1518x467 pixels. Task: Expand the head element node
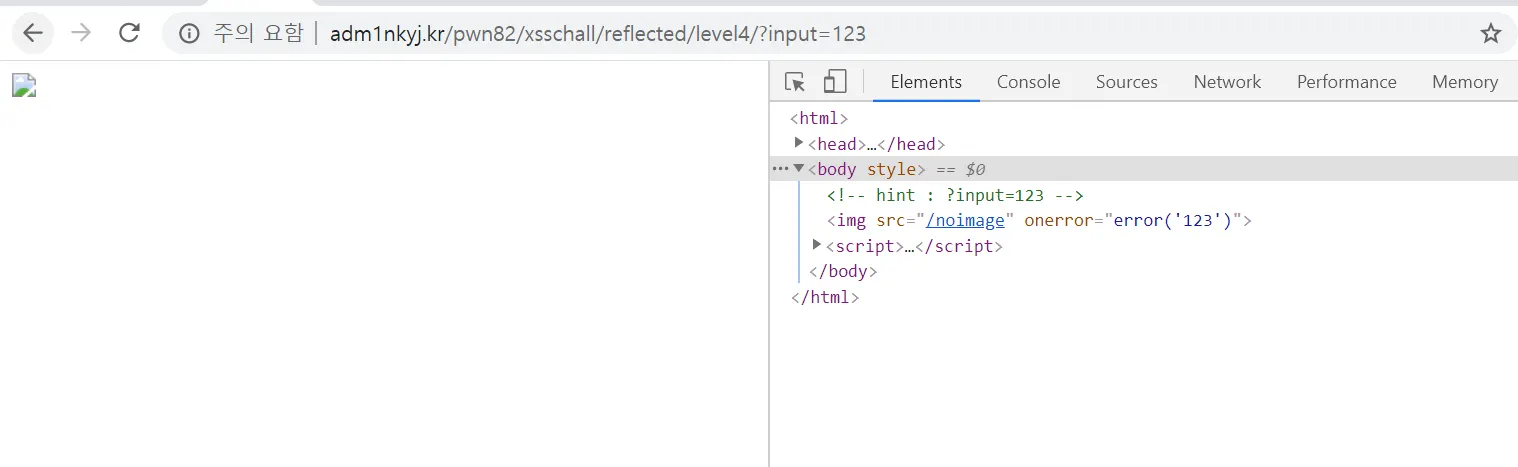(799, 143)
